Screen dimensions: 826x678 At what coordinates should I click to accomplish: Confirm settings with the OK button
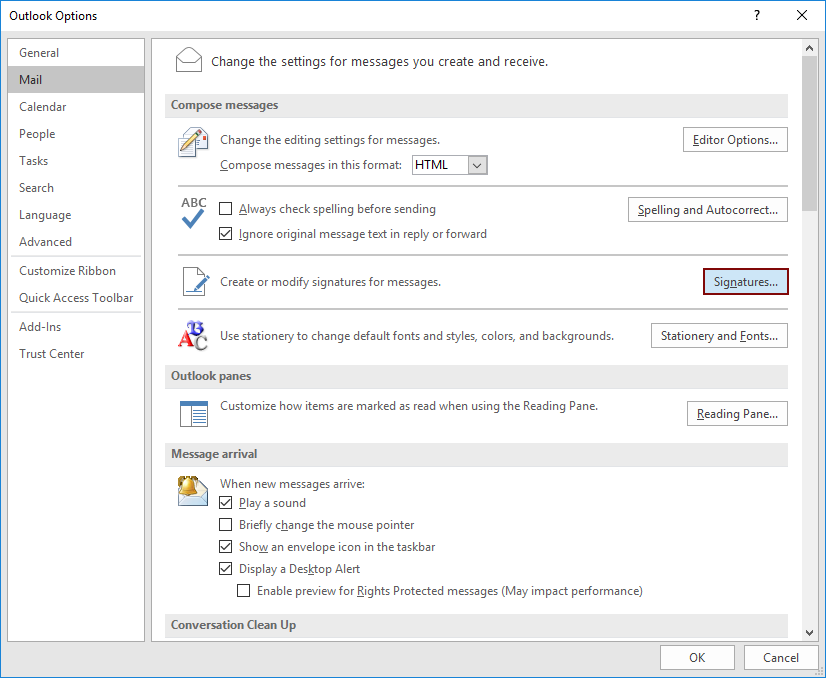tap(697, 657)
